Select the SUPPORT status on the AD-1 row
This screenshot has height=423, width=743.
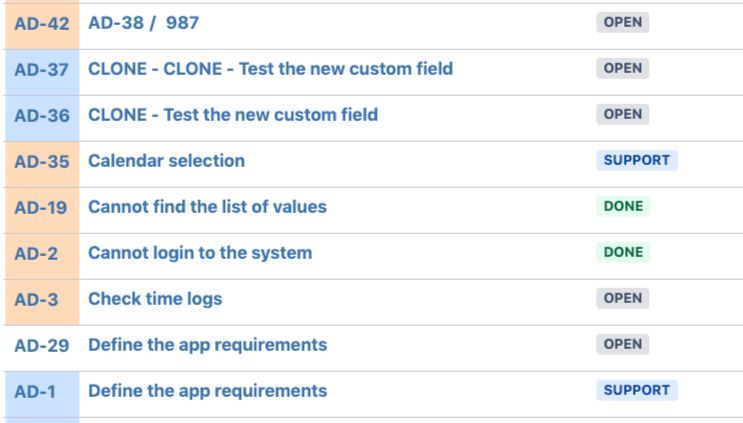(x=637, y=390)
